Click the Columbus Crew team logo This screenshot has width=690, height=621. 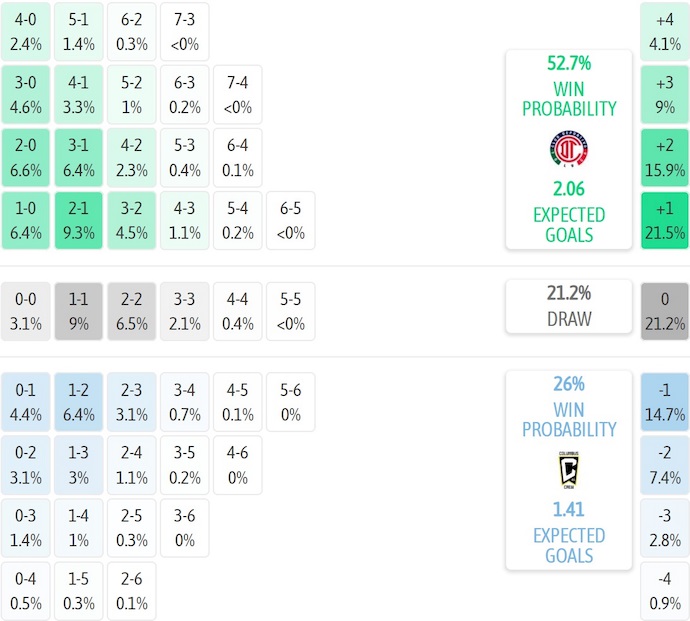pyautogui.click(x=568, y=470)
